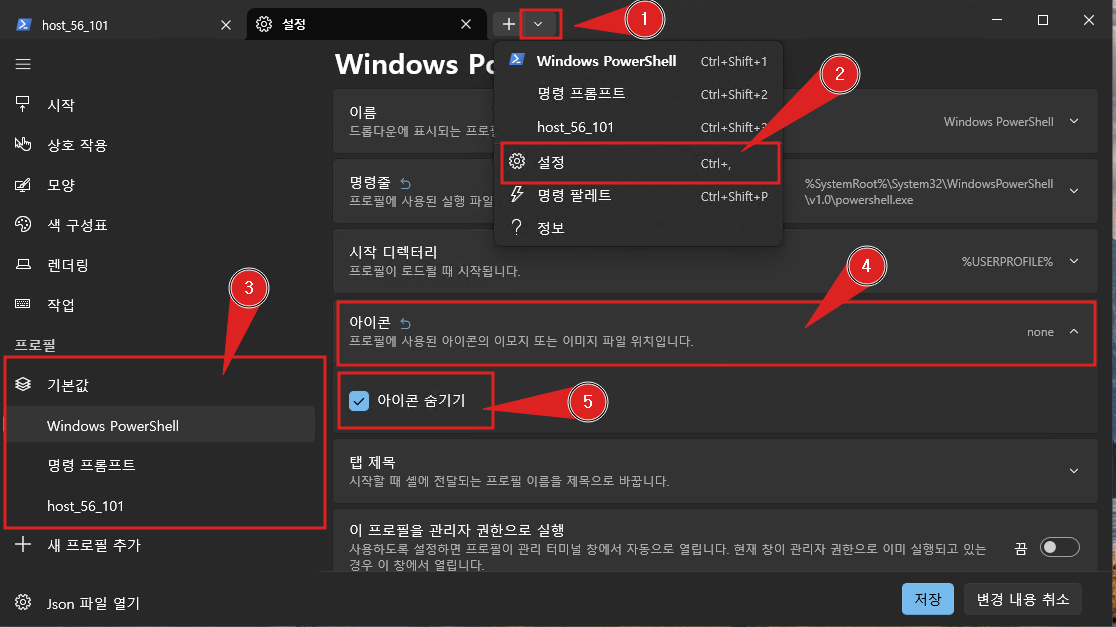Image resolution: width=1116 pixels, height=627 pixels.
Task: Expand the 탭 제목 setting chevron
Action: [x=1074, y=470]
